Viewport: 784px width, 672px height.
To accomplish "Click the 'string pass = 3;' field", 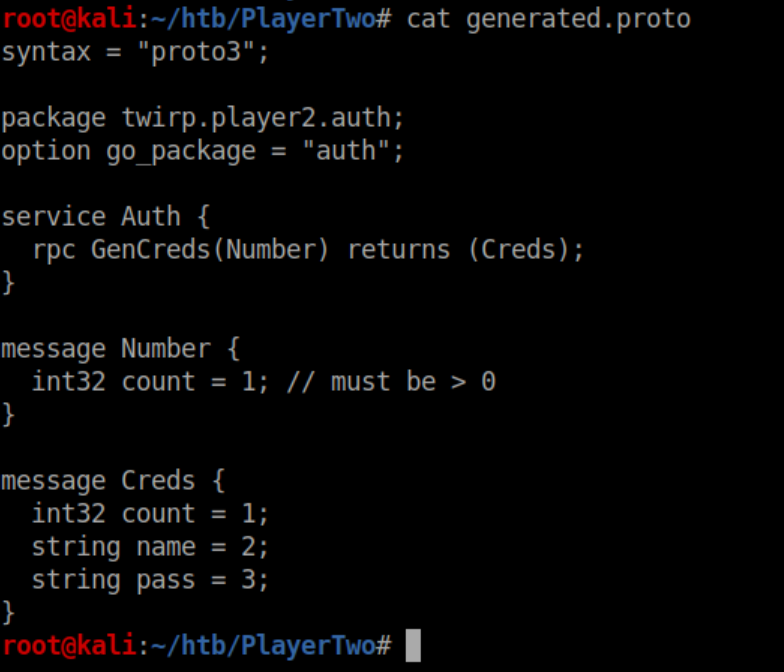I will pos(150,579).
